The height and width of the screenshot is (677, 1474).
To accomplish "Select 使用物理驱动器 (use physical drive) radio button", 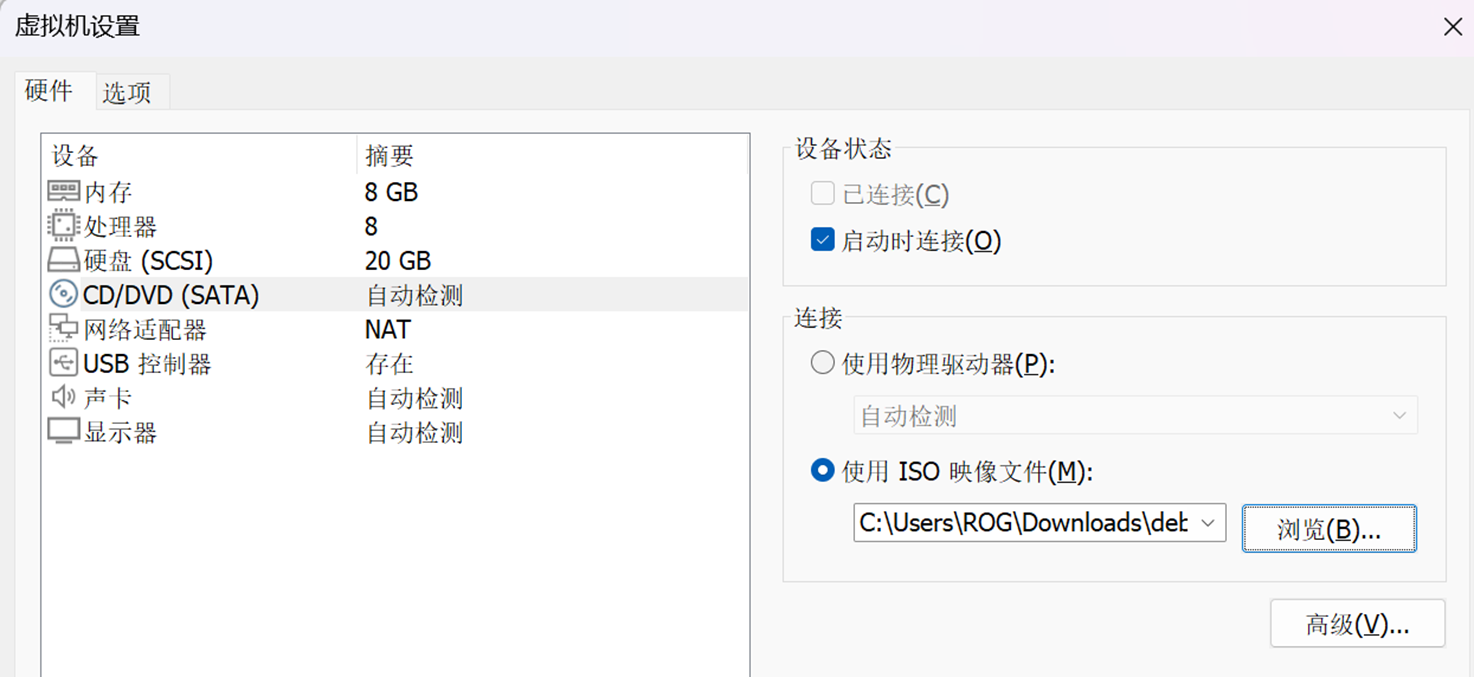I will (822, 363).
